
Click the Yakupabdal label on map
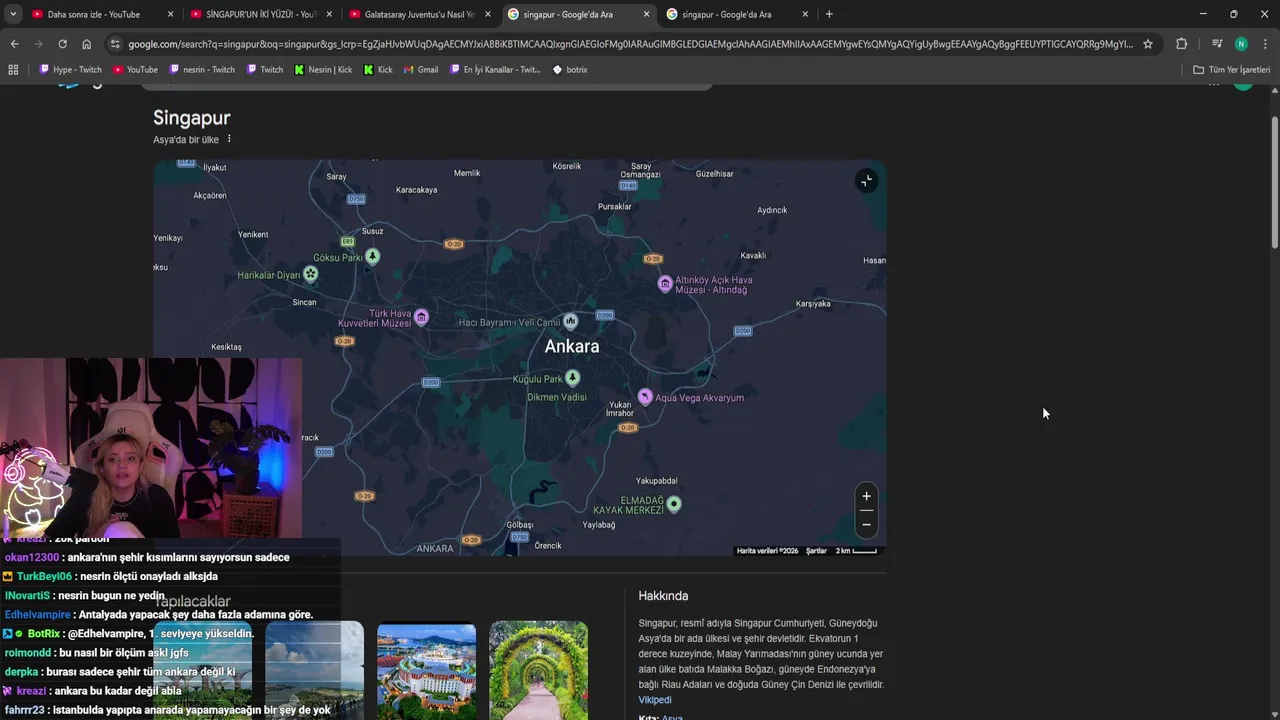pos(656,481)
